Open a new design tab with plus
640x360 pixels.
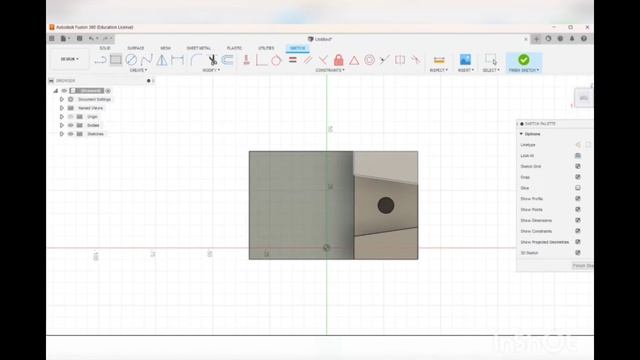[536, 39]
